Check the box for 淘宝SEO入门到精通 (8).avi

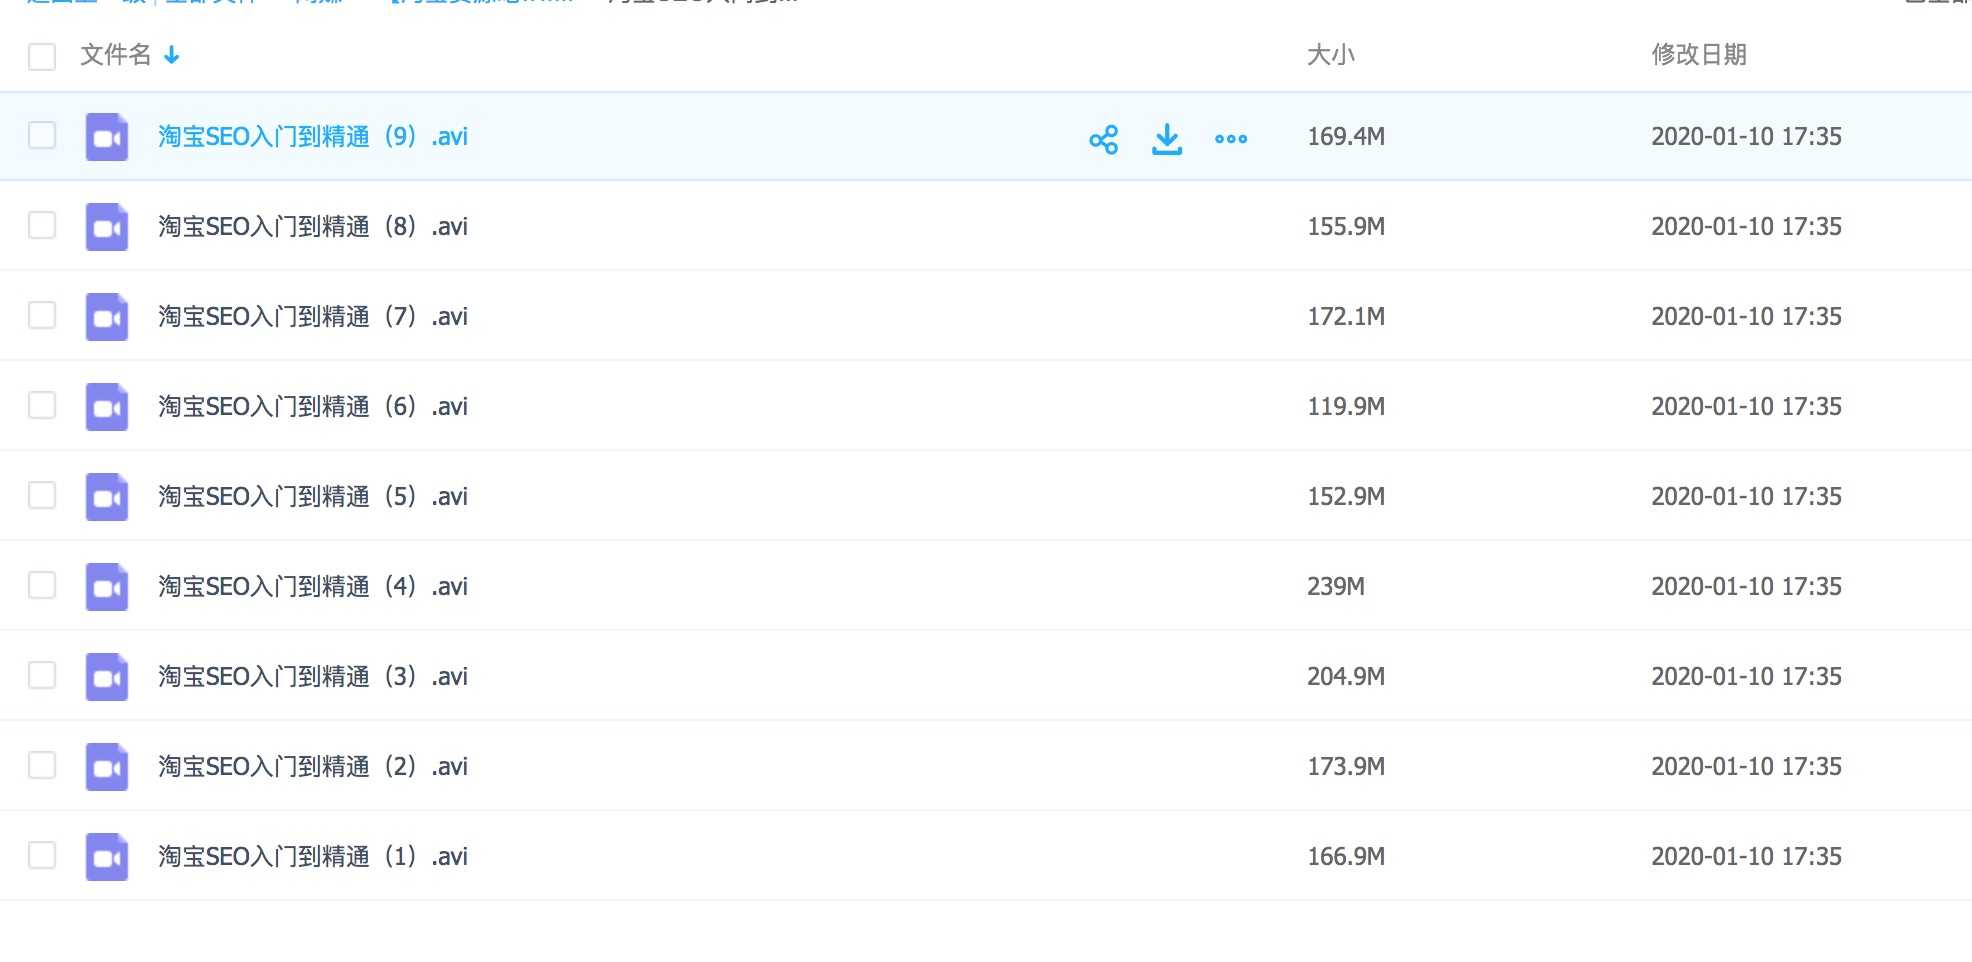(42, 225)
